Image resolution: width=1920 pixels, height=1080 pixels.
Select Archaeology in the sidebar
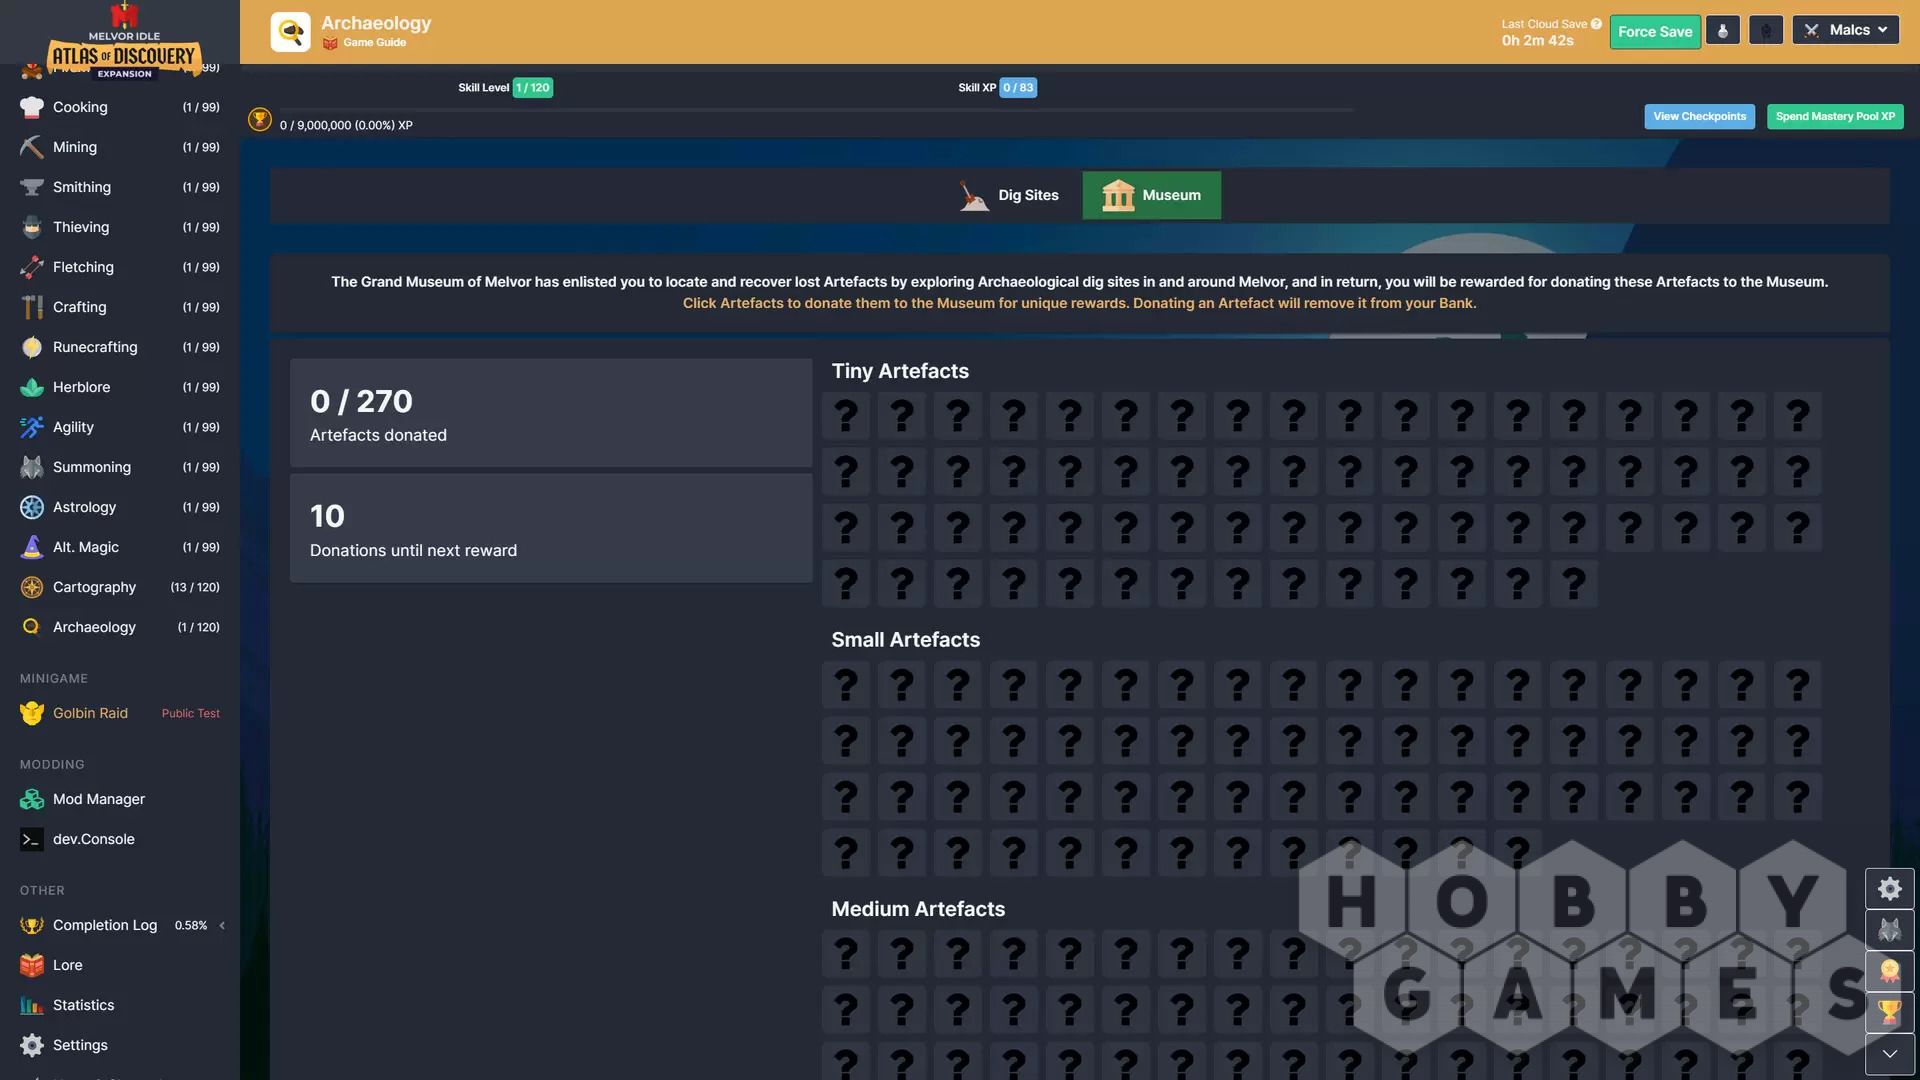120,627
